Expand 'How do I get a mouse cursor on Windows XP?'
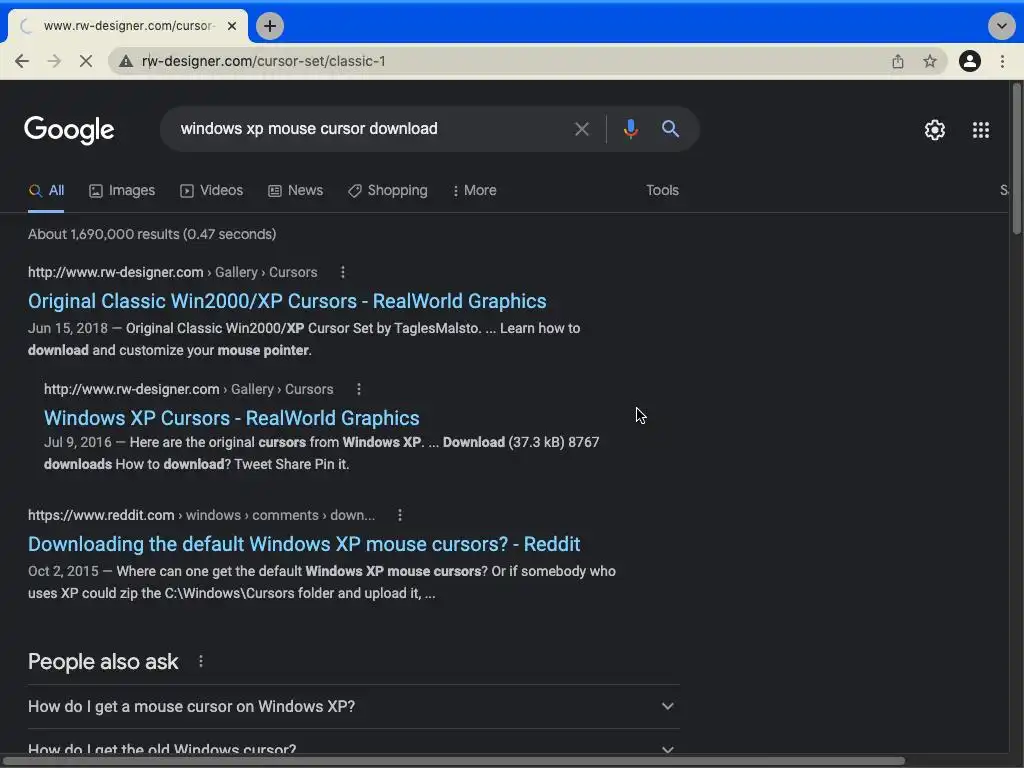Screen dimensions: 1024x768 point(353,707)
